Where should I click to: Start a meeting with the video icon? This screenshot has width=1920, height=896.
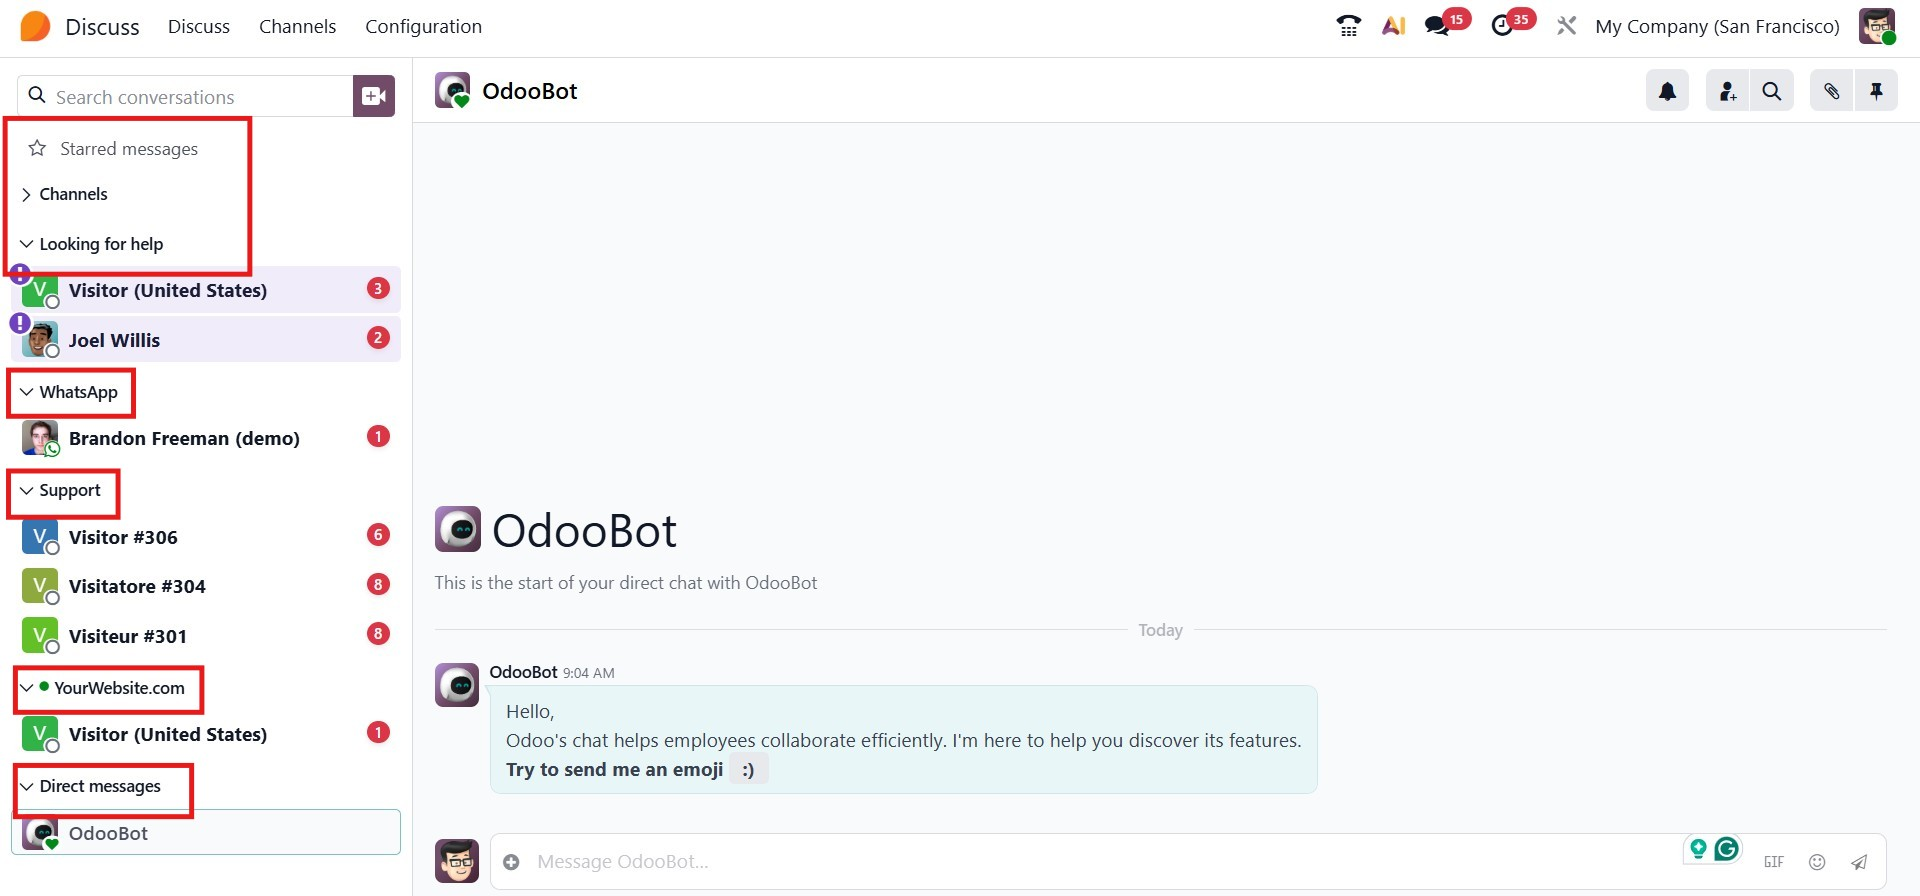tap(374, 96)
